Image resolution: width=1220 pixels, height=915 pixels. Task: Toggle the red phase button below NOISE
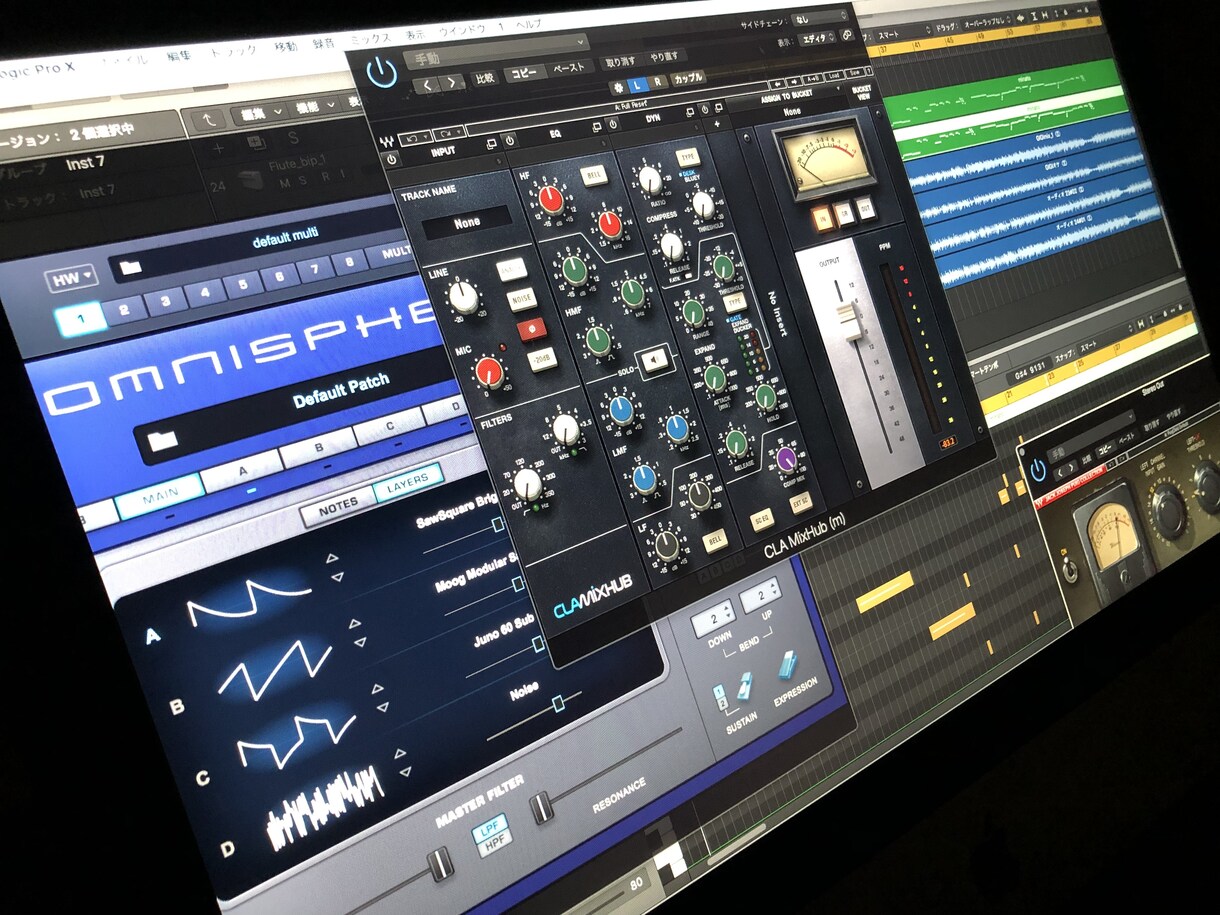531,329
